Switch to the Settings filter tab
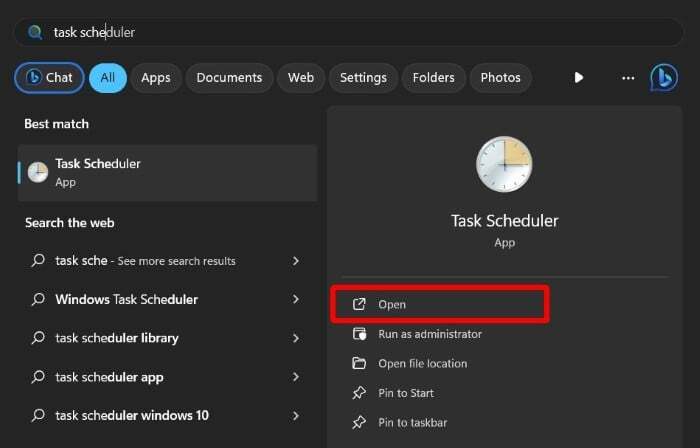Viewport: 700px width, 448px height. click(x=363, y=78)
